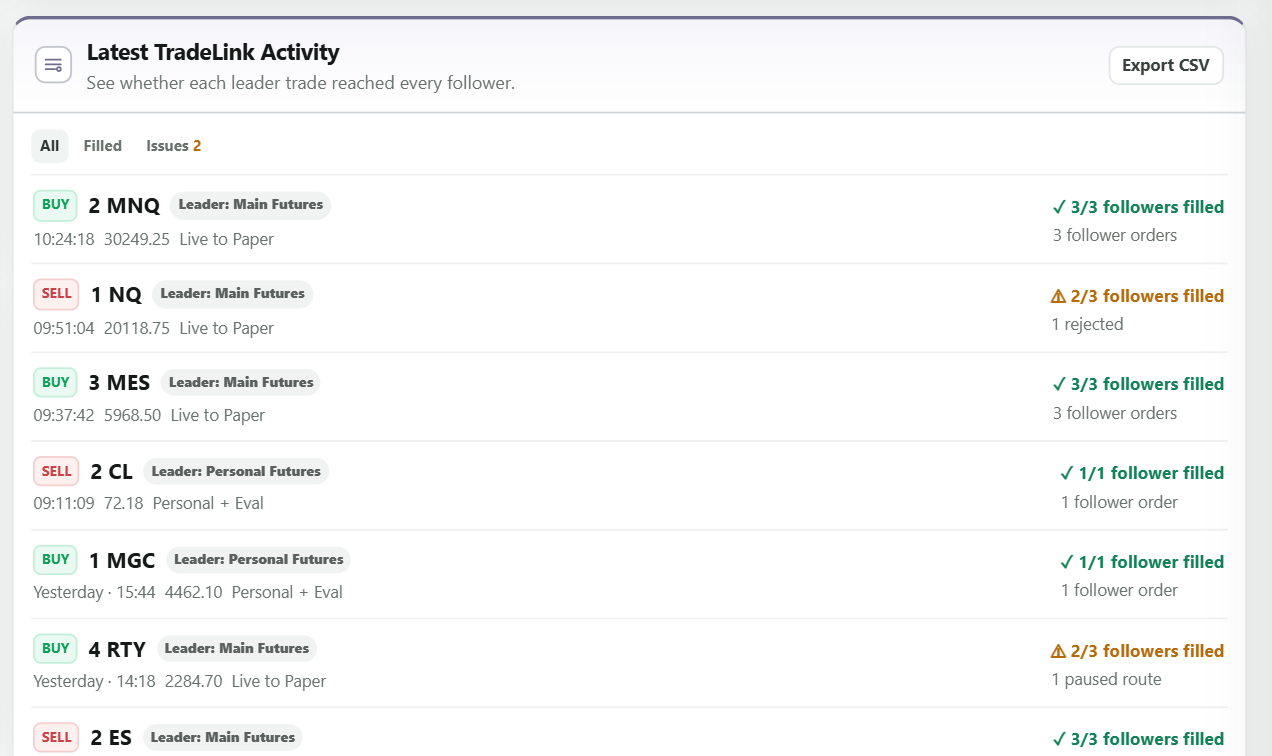Click the "Latest TradeLink Activity" heading
Screen dimensions: 1272x756
(213, 52)
